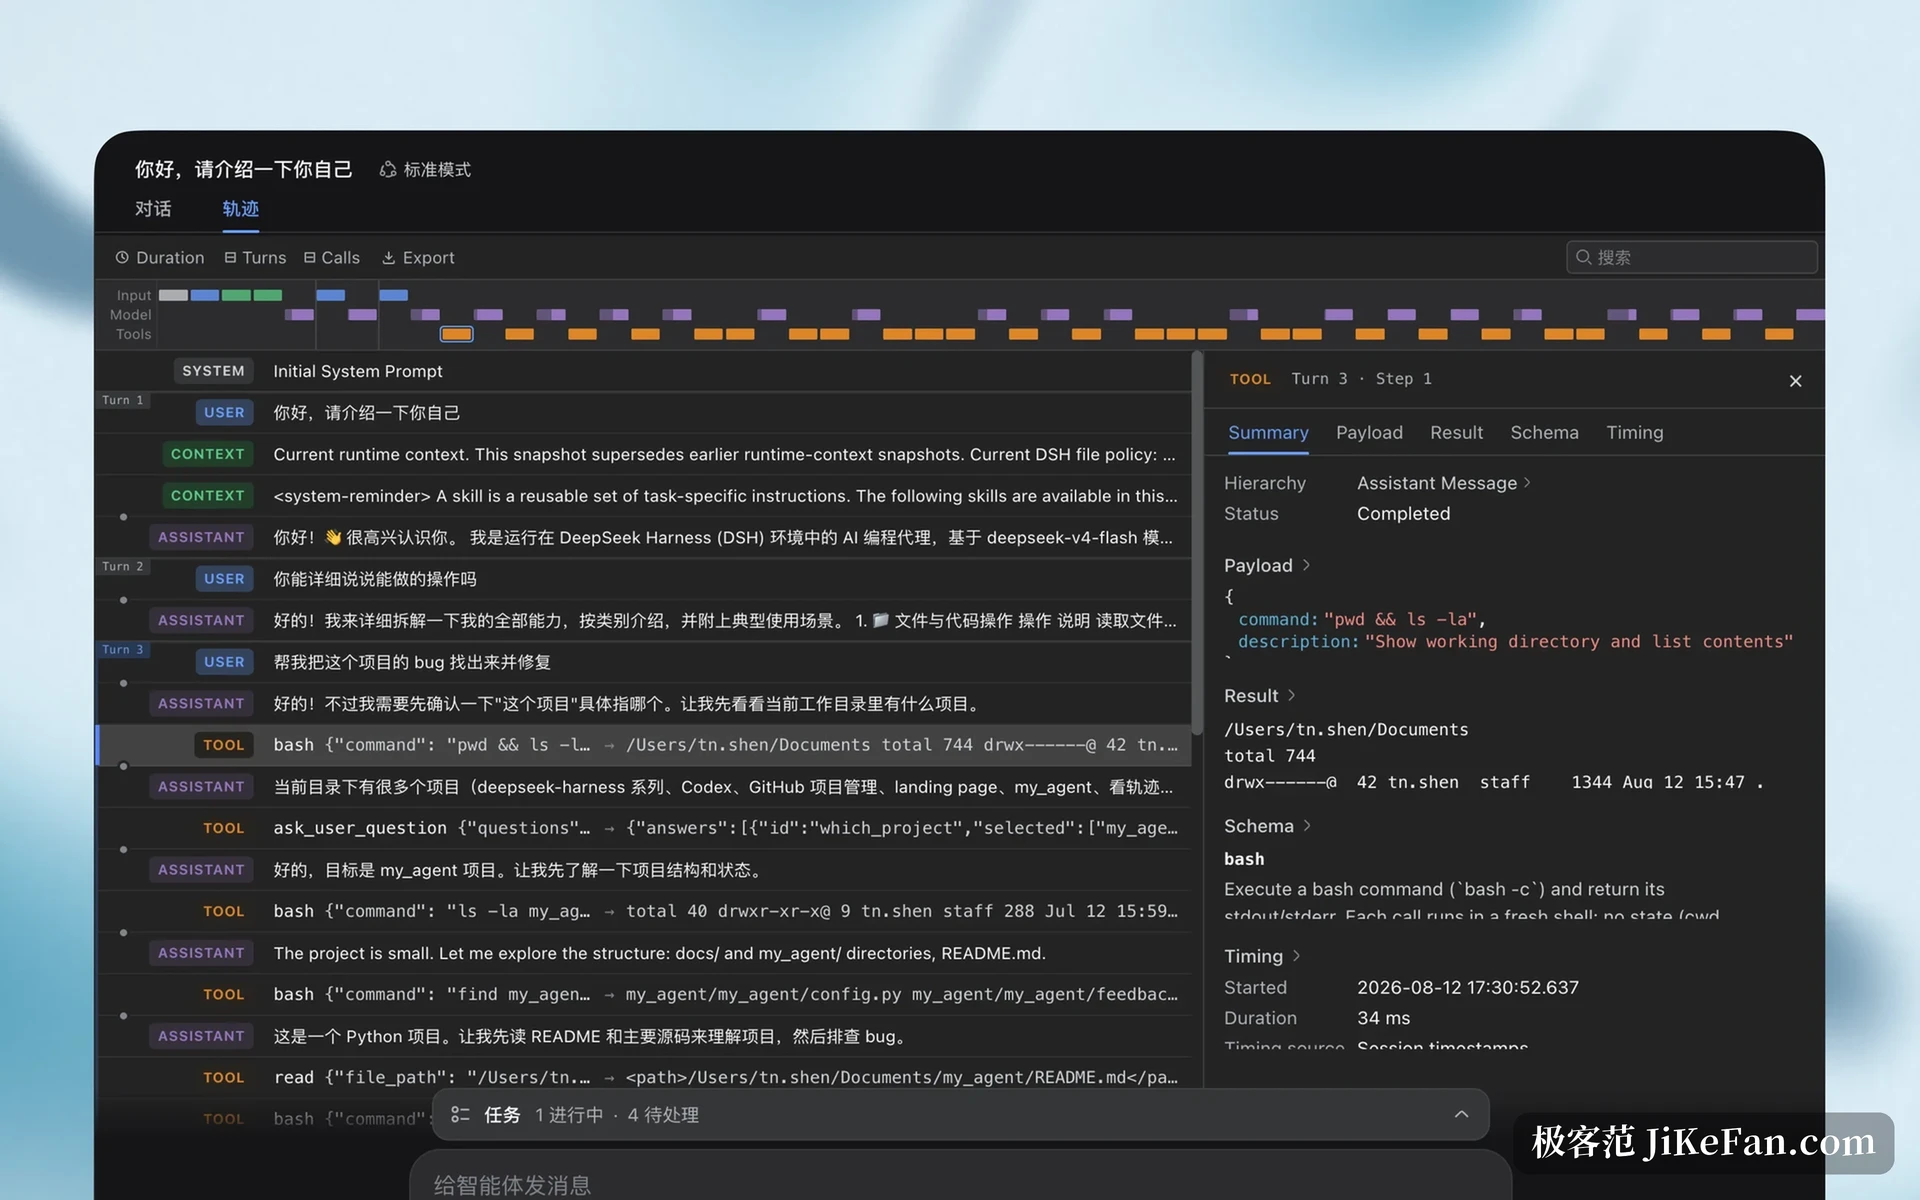This screenshot has height=1200, width=1920.
Task: Open the Timing tab
Action: point(1634,433)
